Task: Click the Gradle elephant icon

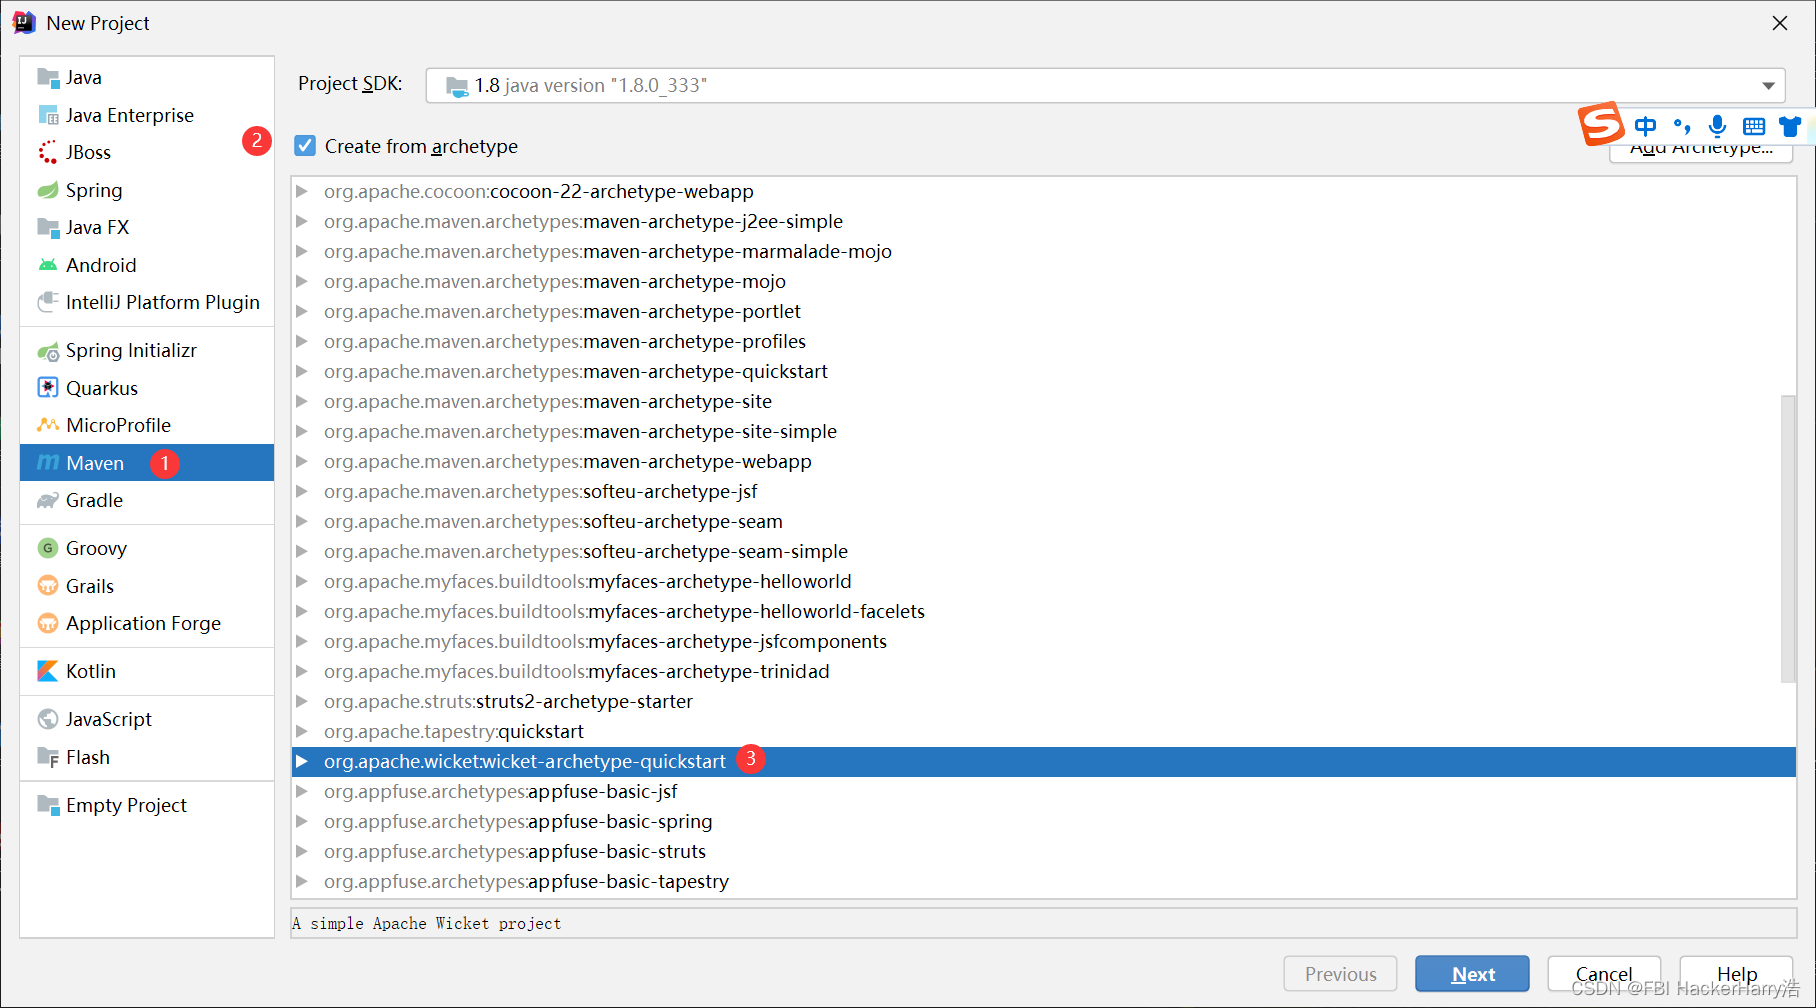Action: [x=48, y=500]
